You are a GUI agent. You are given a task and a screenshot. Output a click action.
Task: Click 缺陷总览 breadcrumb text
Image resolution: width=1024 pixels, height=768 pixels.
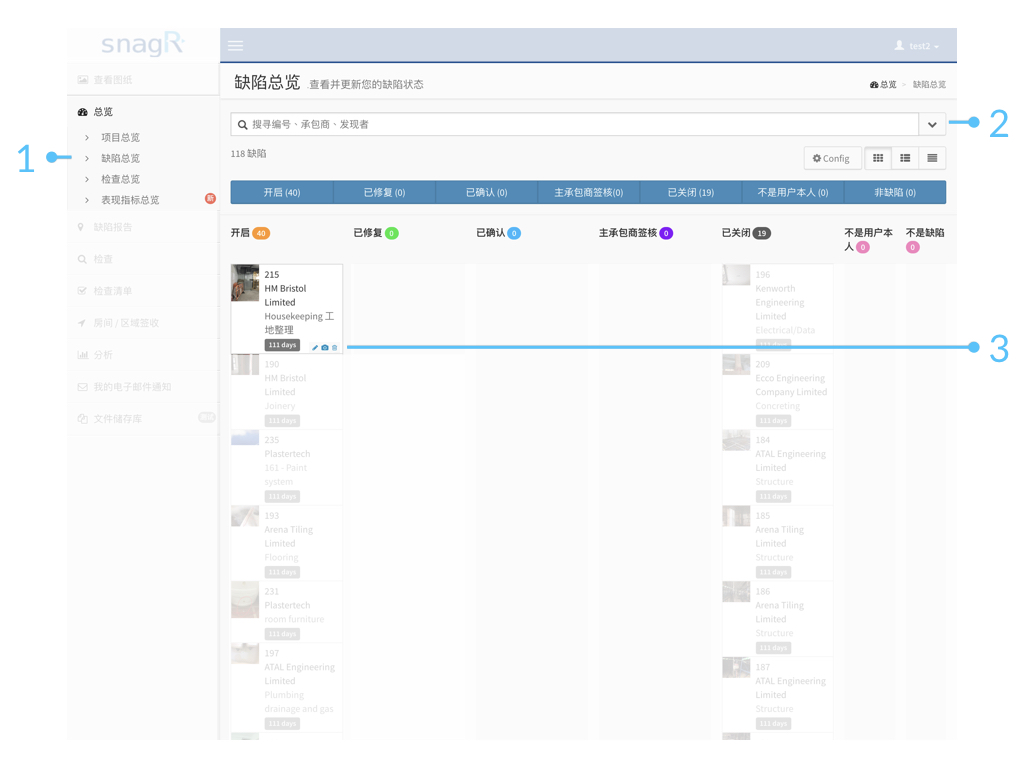929,84
